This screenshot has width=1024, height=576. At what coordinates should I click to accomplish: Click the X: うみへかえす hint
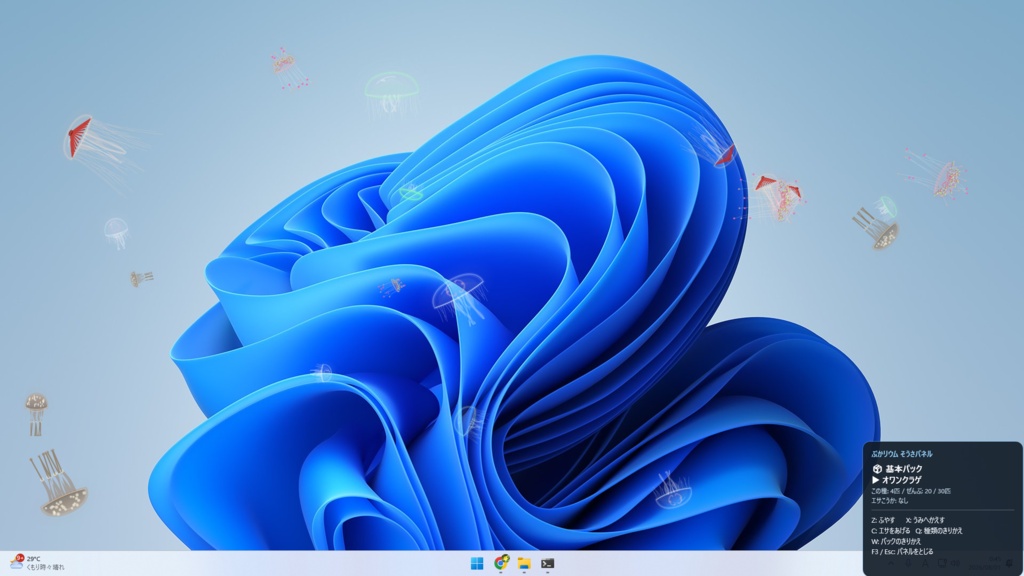point(925,520)
